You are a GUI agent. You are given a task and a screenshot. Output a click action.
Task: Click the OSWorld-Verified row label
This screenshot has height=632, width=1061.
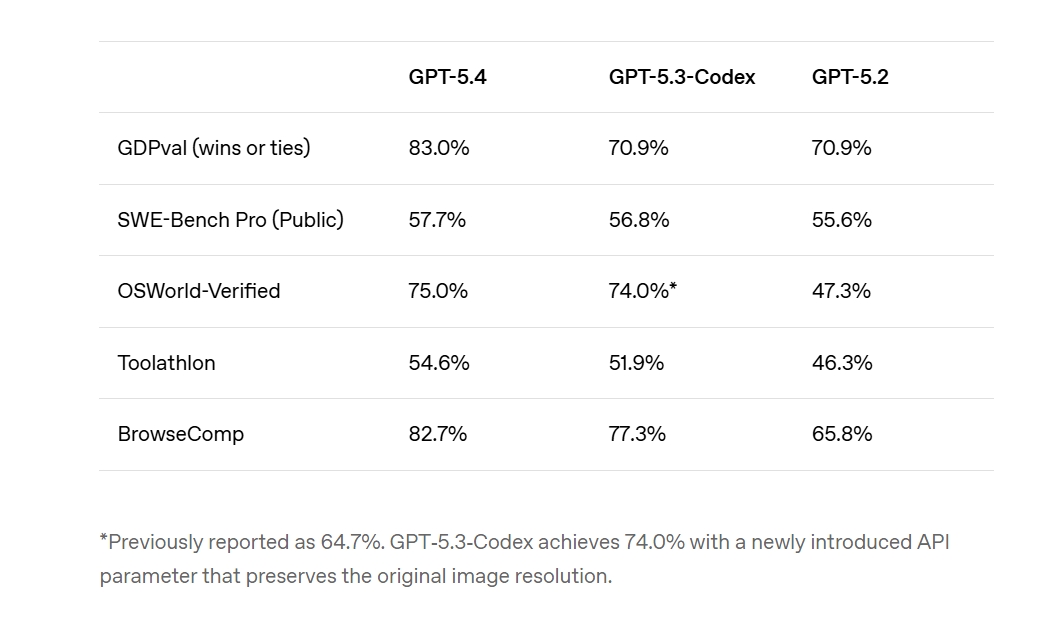[199, 291]
